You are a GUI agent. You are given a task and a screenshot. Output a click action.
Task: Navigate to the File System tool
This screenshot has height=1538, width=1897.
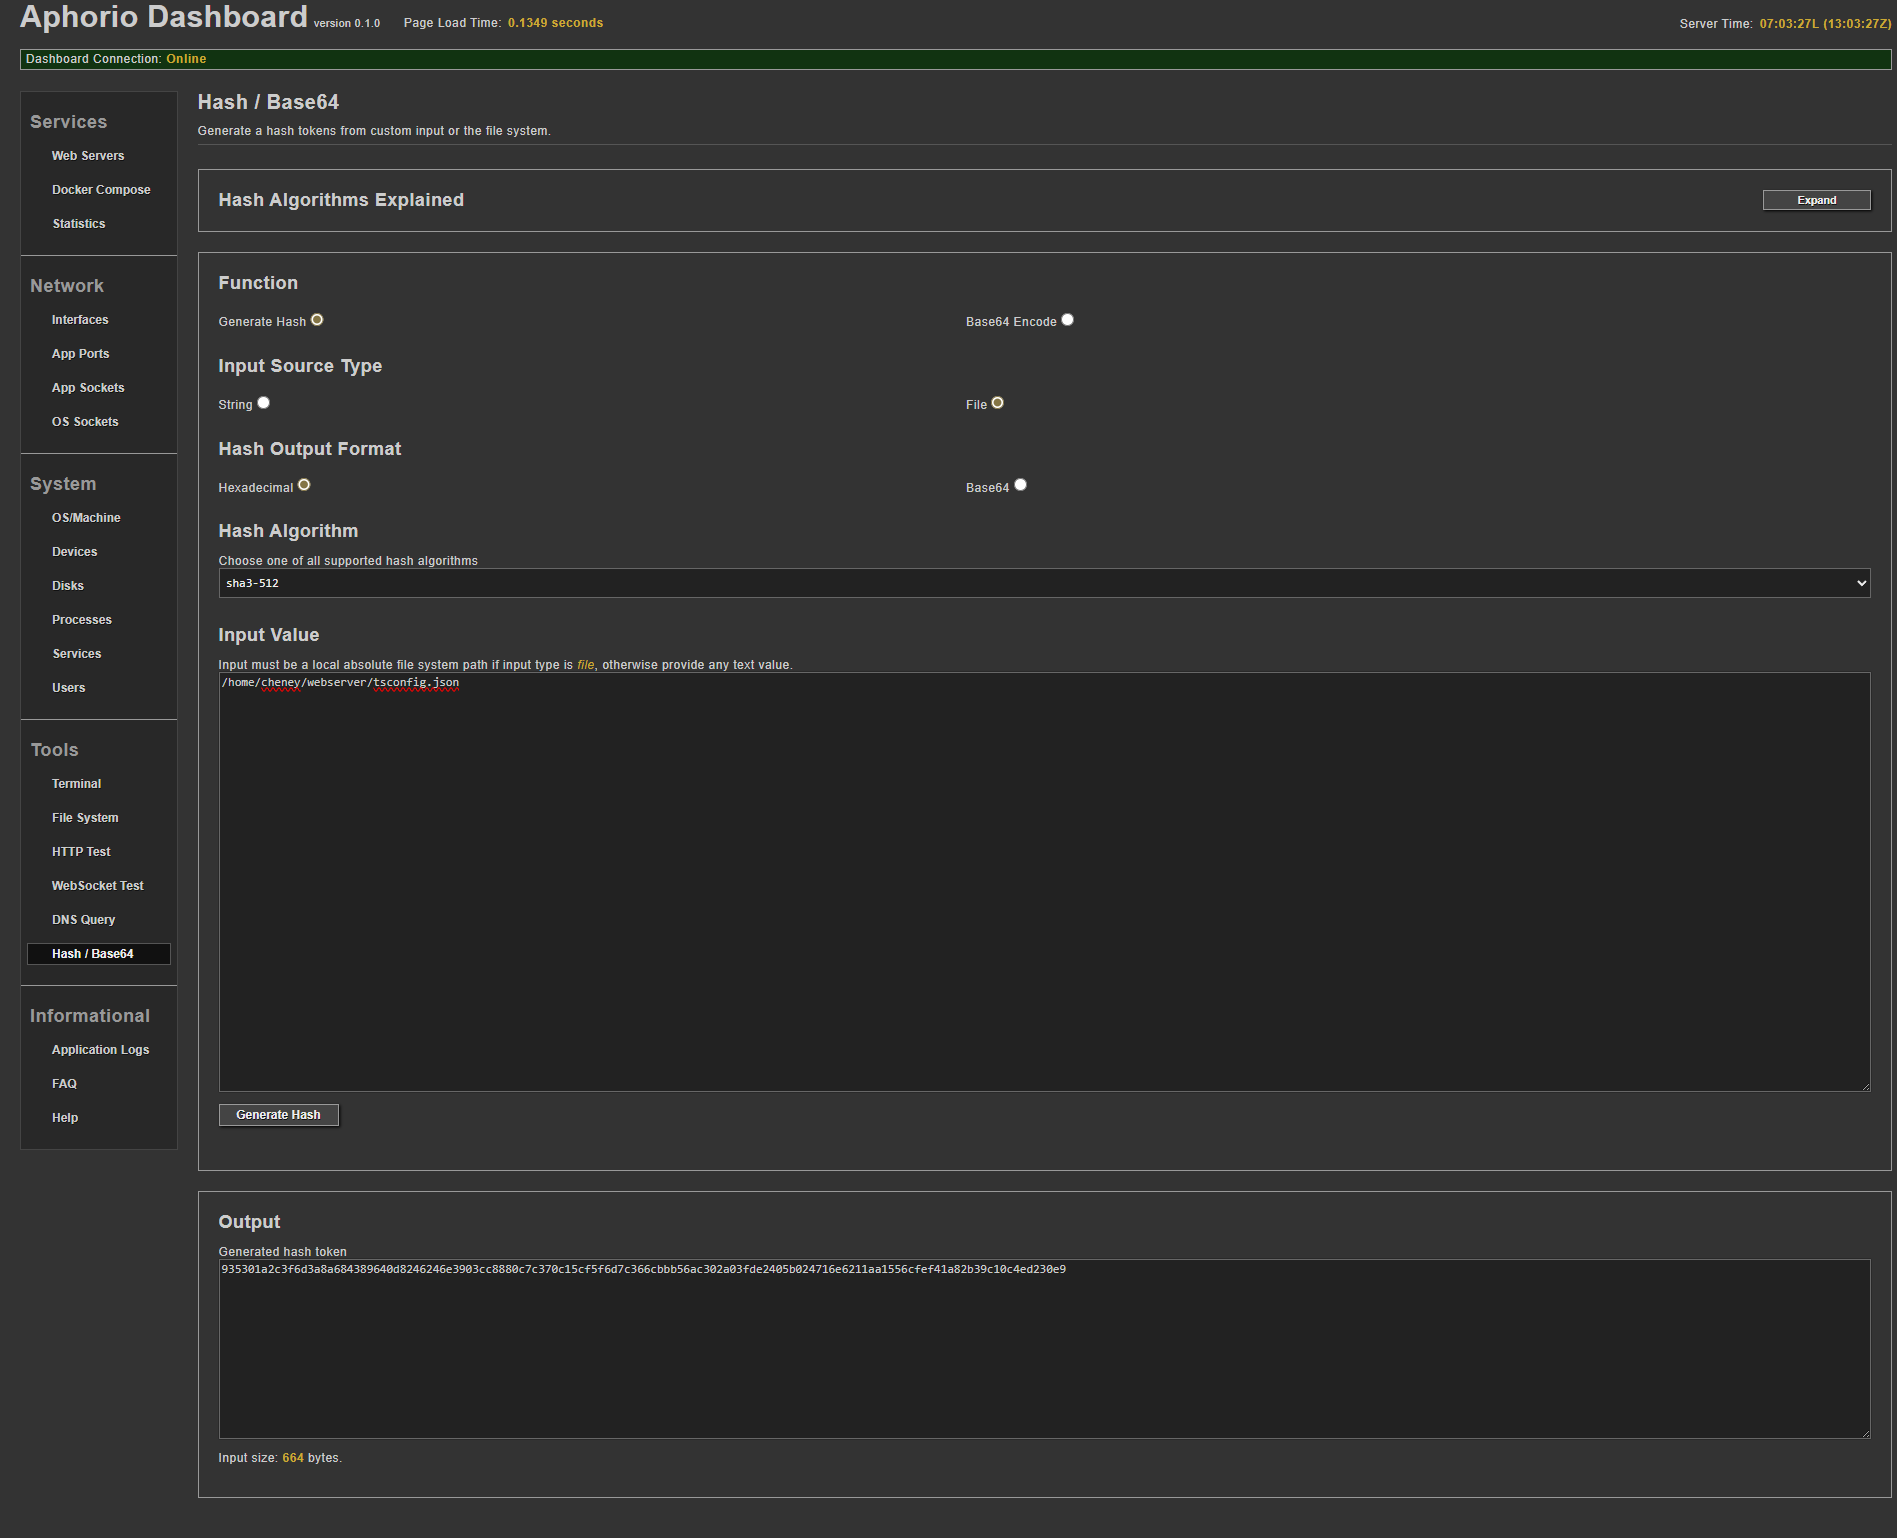(x=85, y=818)
